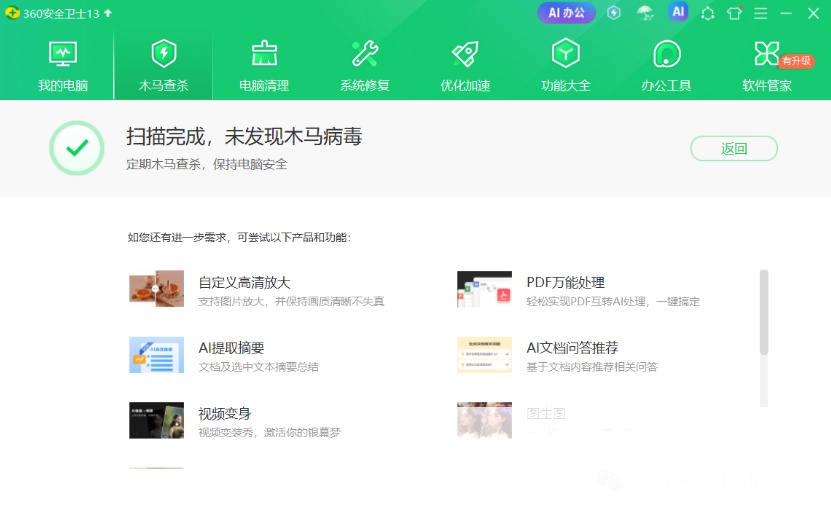The image size is (831, 514).
Task: Click 基于文档内容推荐相关问答 description text
Action: coord(592,367)
